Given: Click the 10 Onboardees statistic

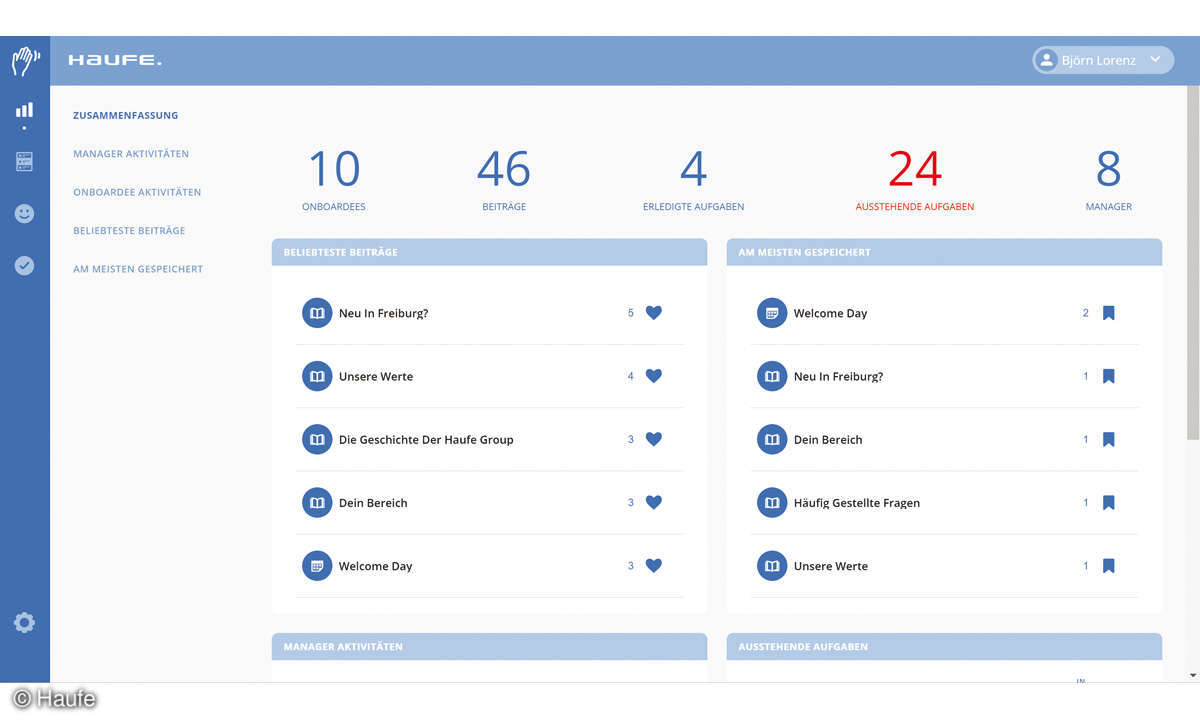Looking at the screenshot, I should point(334,180).
